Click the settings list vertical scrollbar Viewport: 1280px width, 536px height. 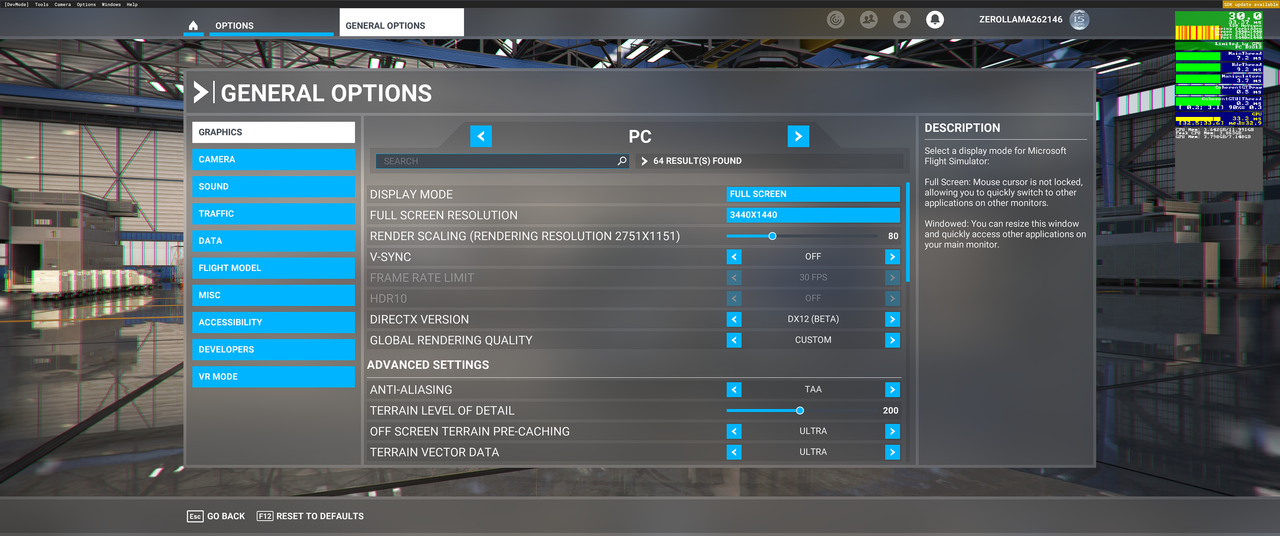(x=908, y=232)
